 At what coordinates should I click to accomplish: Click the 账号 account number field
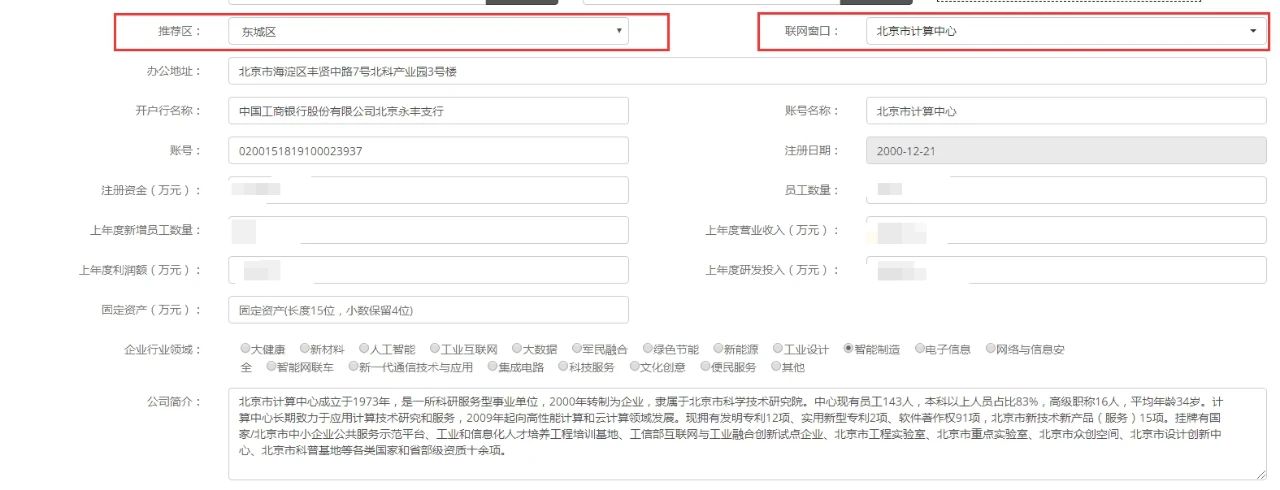428,151
